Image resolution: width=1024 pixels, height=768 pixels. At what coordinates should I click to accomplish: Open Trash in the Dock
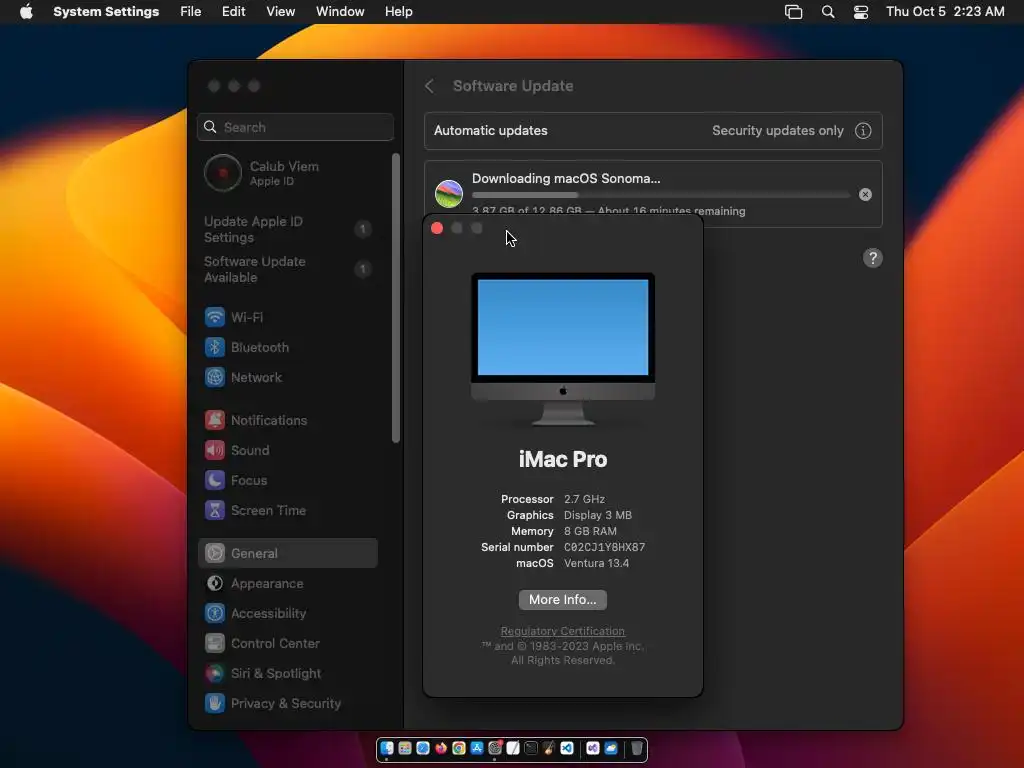637,748
